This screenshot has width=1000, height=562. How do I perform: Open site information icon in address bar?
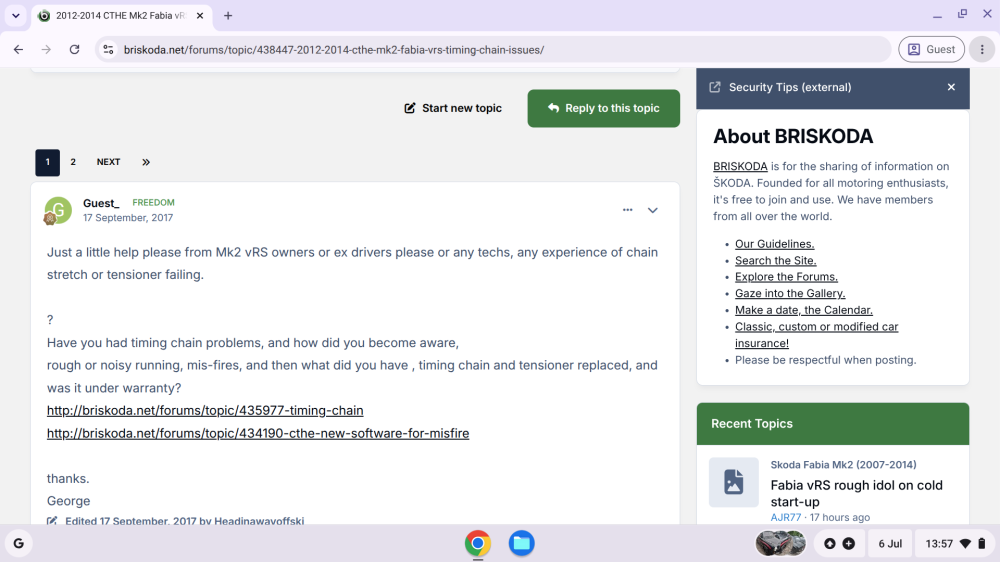pyautogui.click(x=108, y=49)
